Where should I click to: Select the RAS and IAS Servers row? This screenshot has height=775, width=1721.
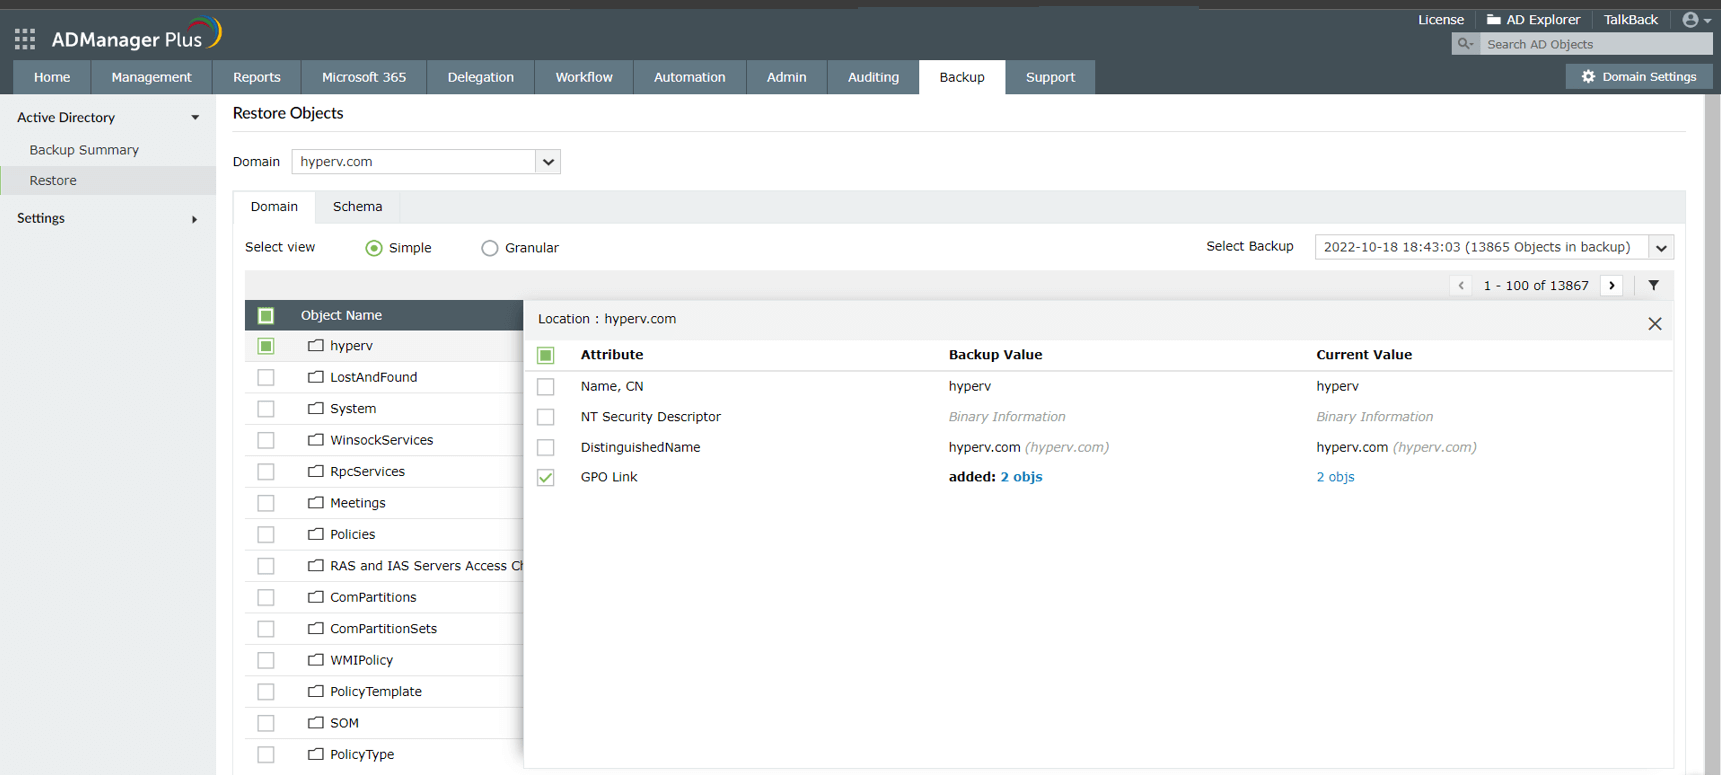coord(384,566)
